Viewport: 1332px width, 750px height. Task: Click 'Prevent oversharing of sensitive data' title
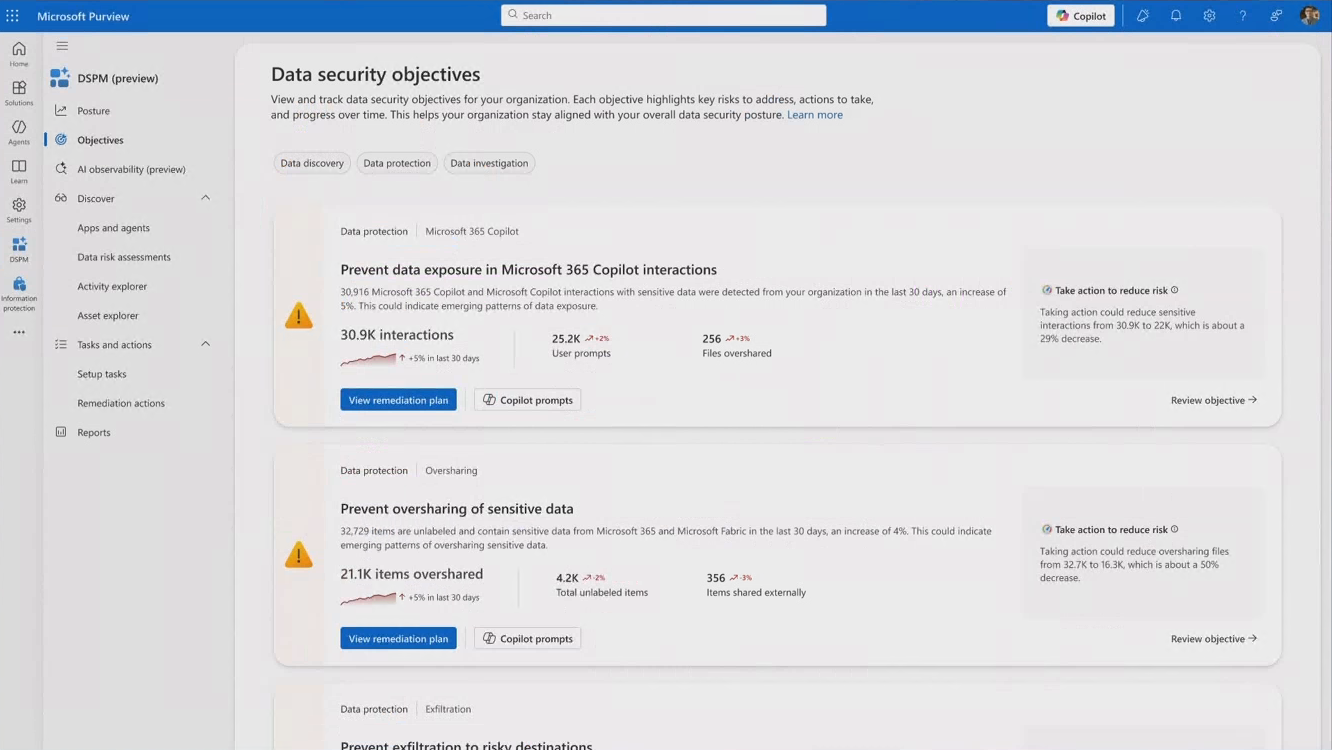[457, 509]
